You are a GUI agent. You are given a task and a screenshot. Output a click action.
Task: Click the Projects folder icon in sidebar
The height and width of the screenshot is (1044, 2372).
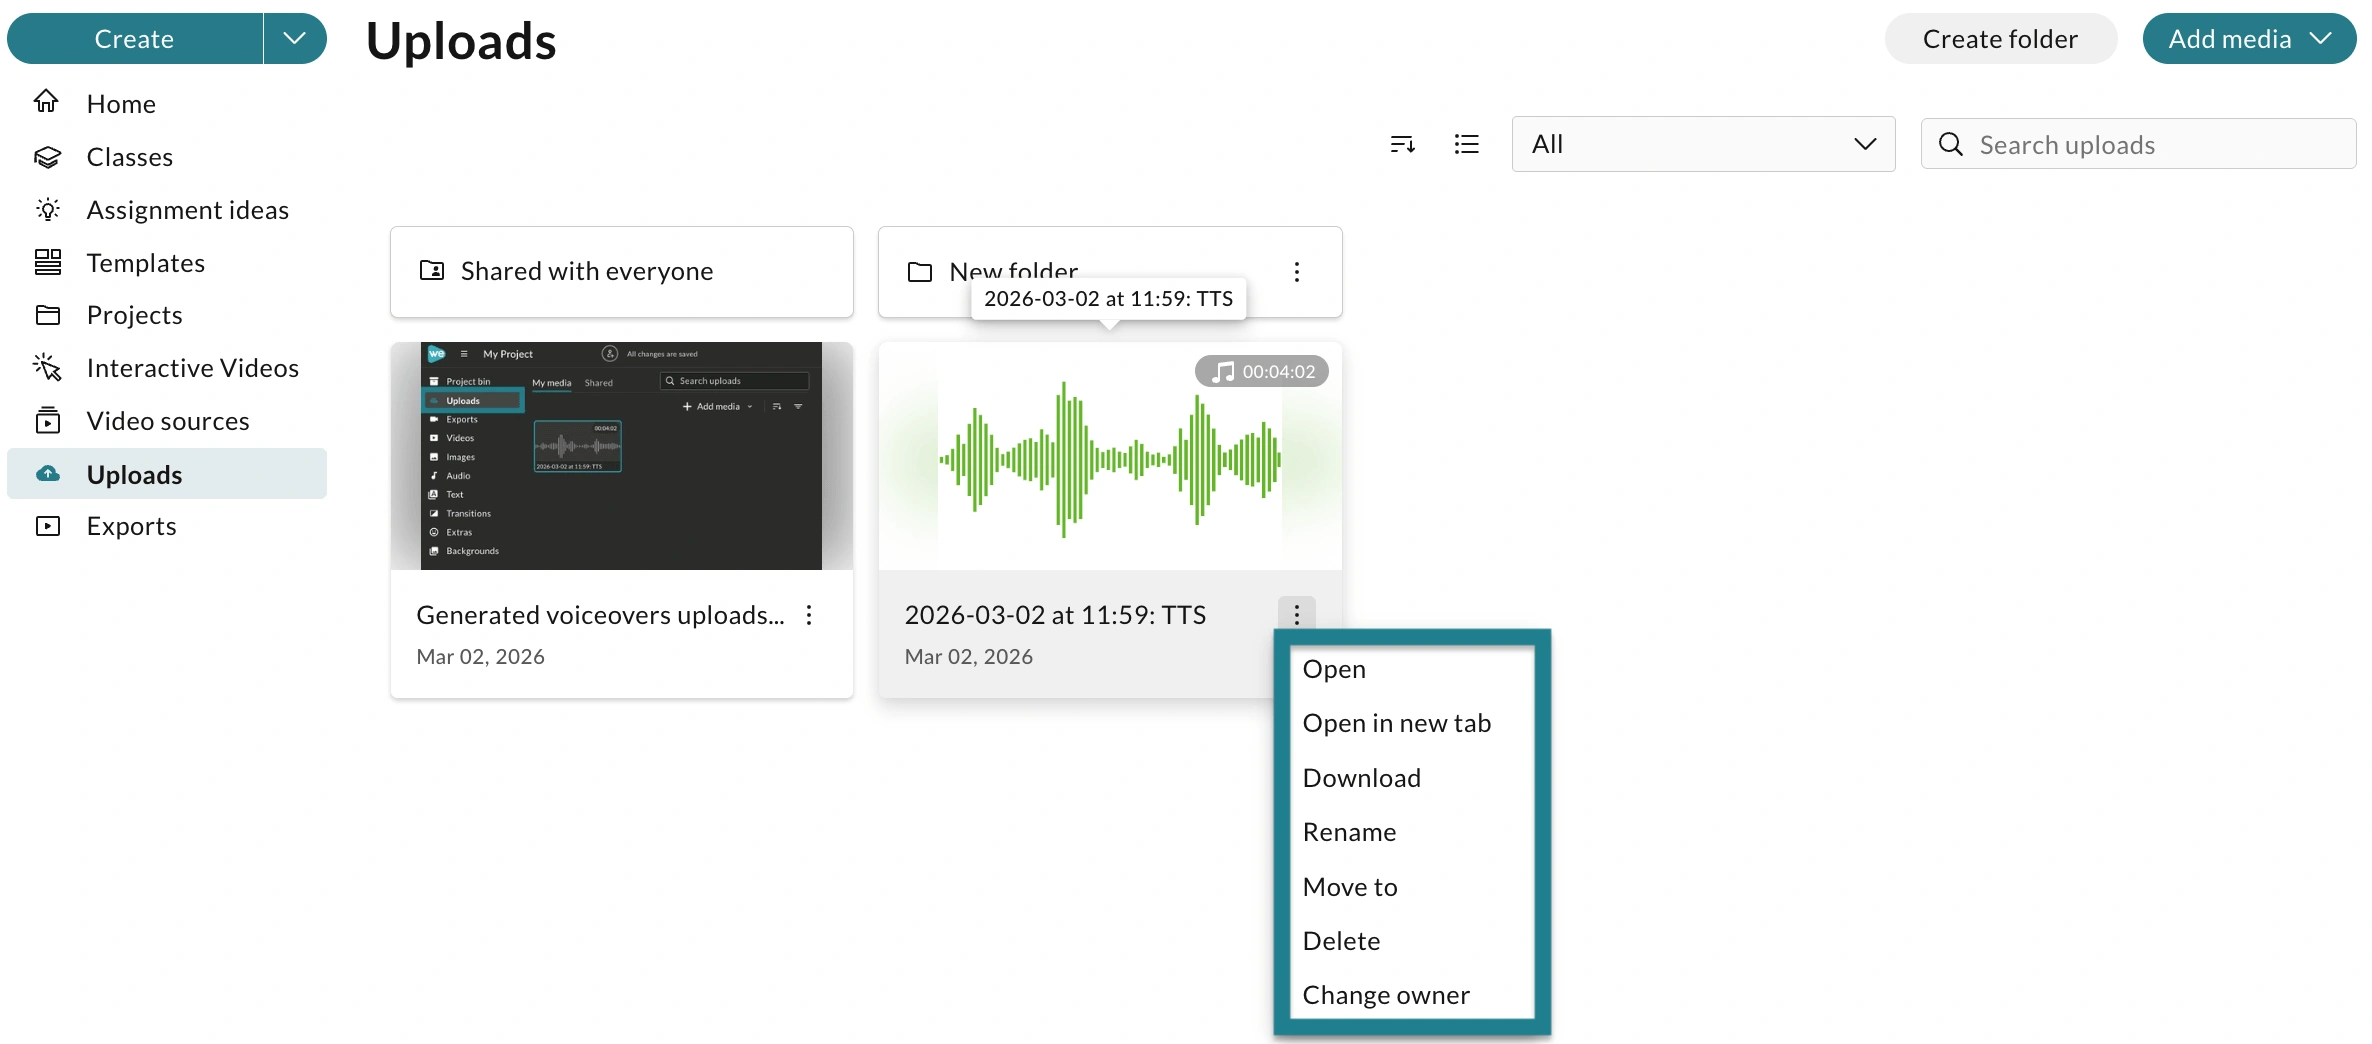[x=47, y=315]
